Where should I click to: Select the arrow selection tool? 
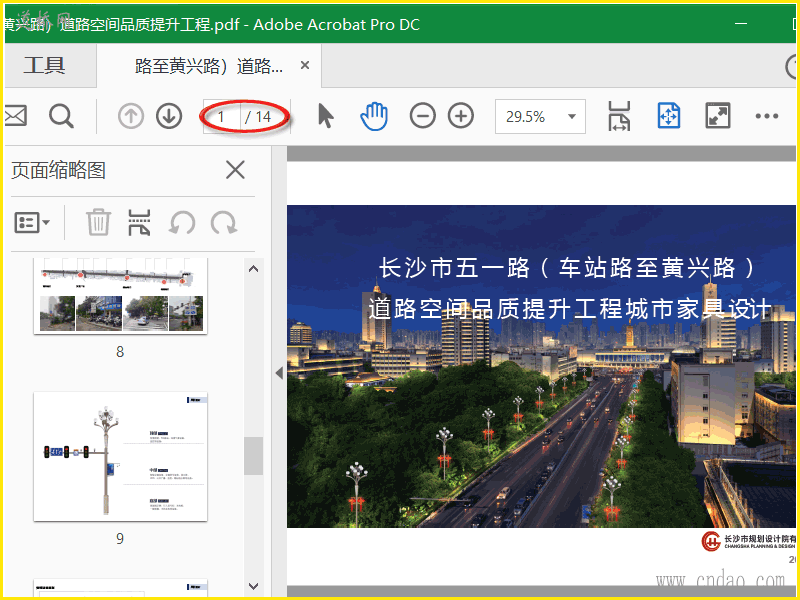coord(326,116)
